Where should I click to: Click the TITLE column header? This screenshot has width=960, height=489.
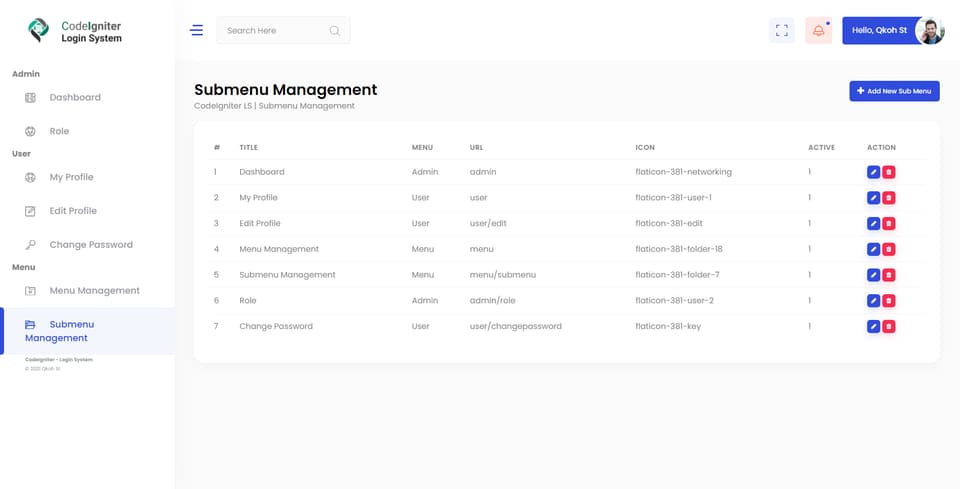coord(249,147)
